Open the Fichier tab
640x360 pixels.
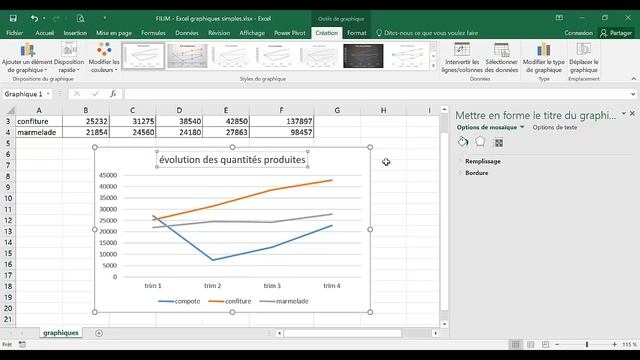15,33
